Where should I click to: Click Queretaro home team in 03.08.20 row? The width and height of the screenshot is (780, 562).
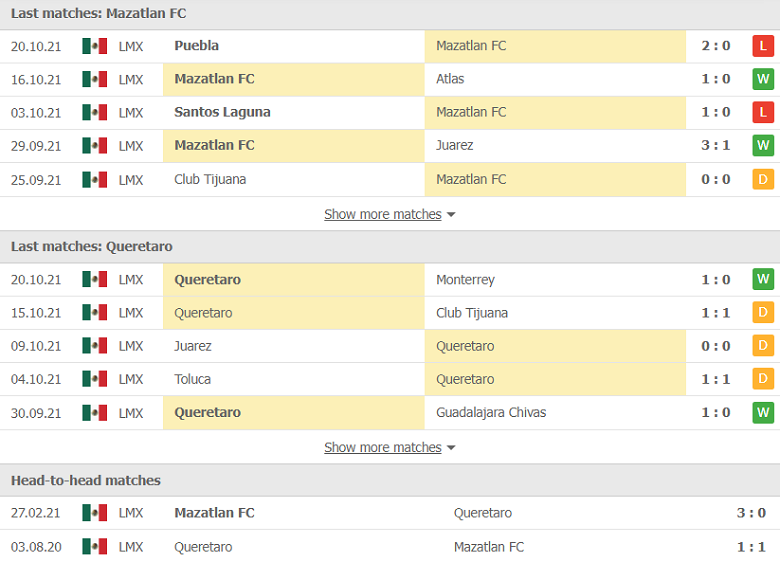203,547
